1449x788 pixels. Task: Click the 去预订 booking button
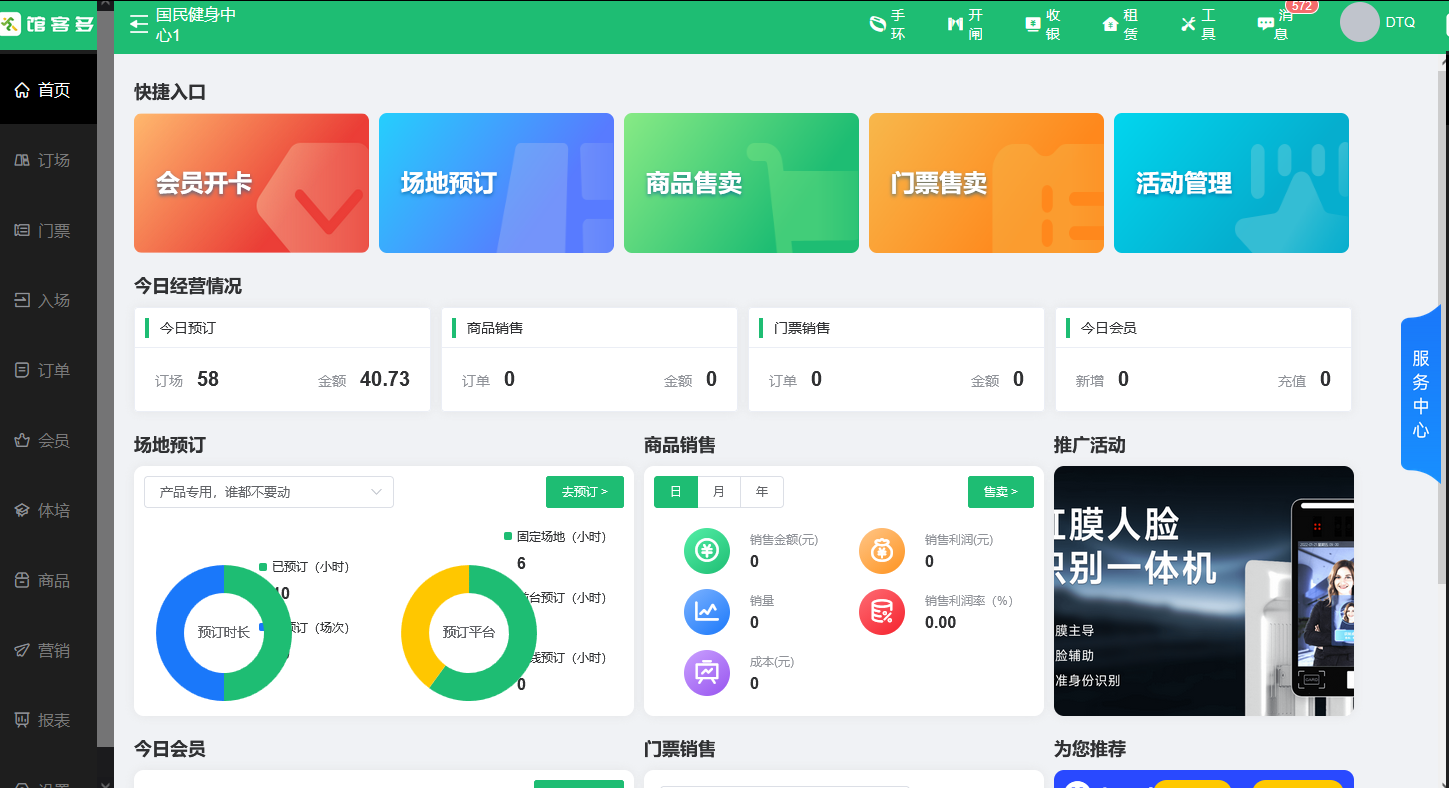[584, 491]
